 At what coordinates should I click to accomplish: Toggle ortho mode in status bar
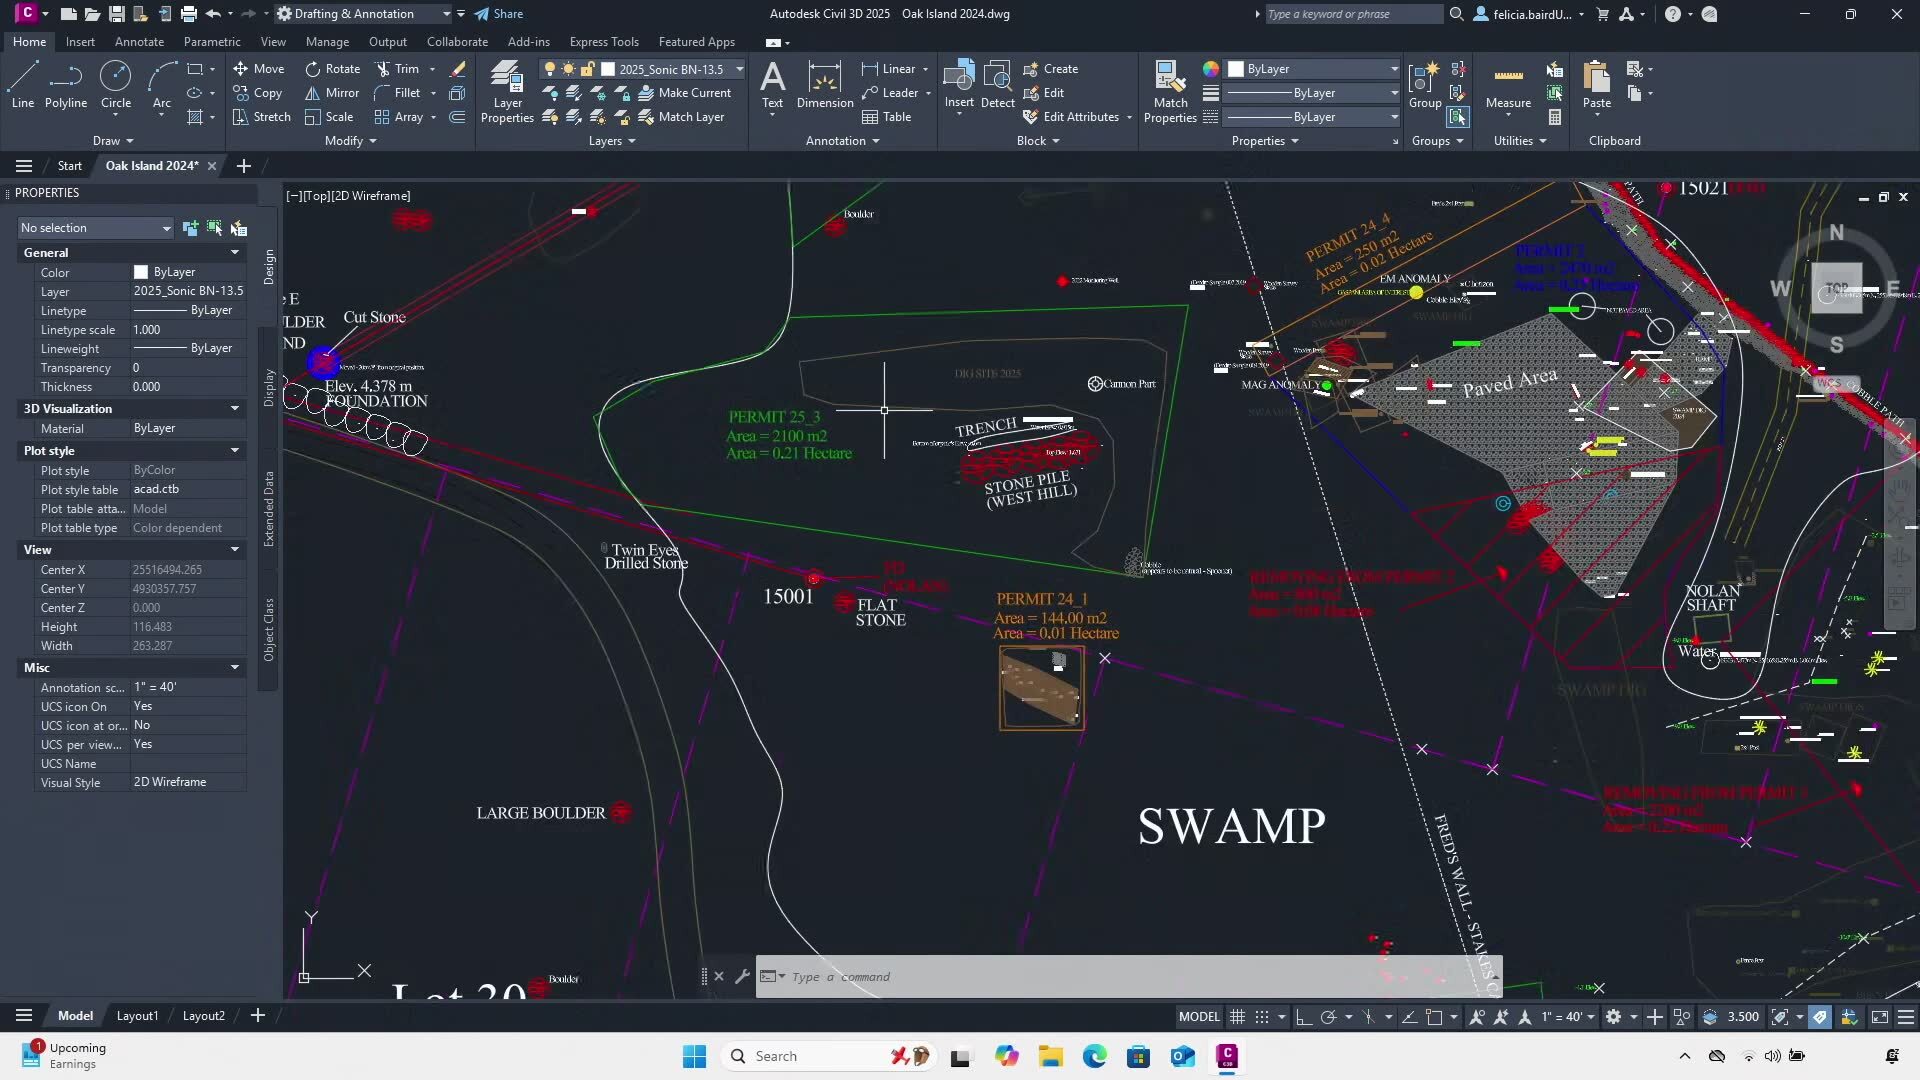click(1304, 1017)
